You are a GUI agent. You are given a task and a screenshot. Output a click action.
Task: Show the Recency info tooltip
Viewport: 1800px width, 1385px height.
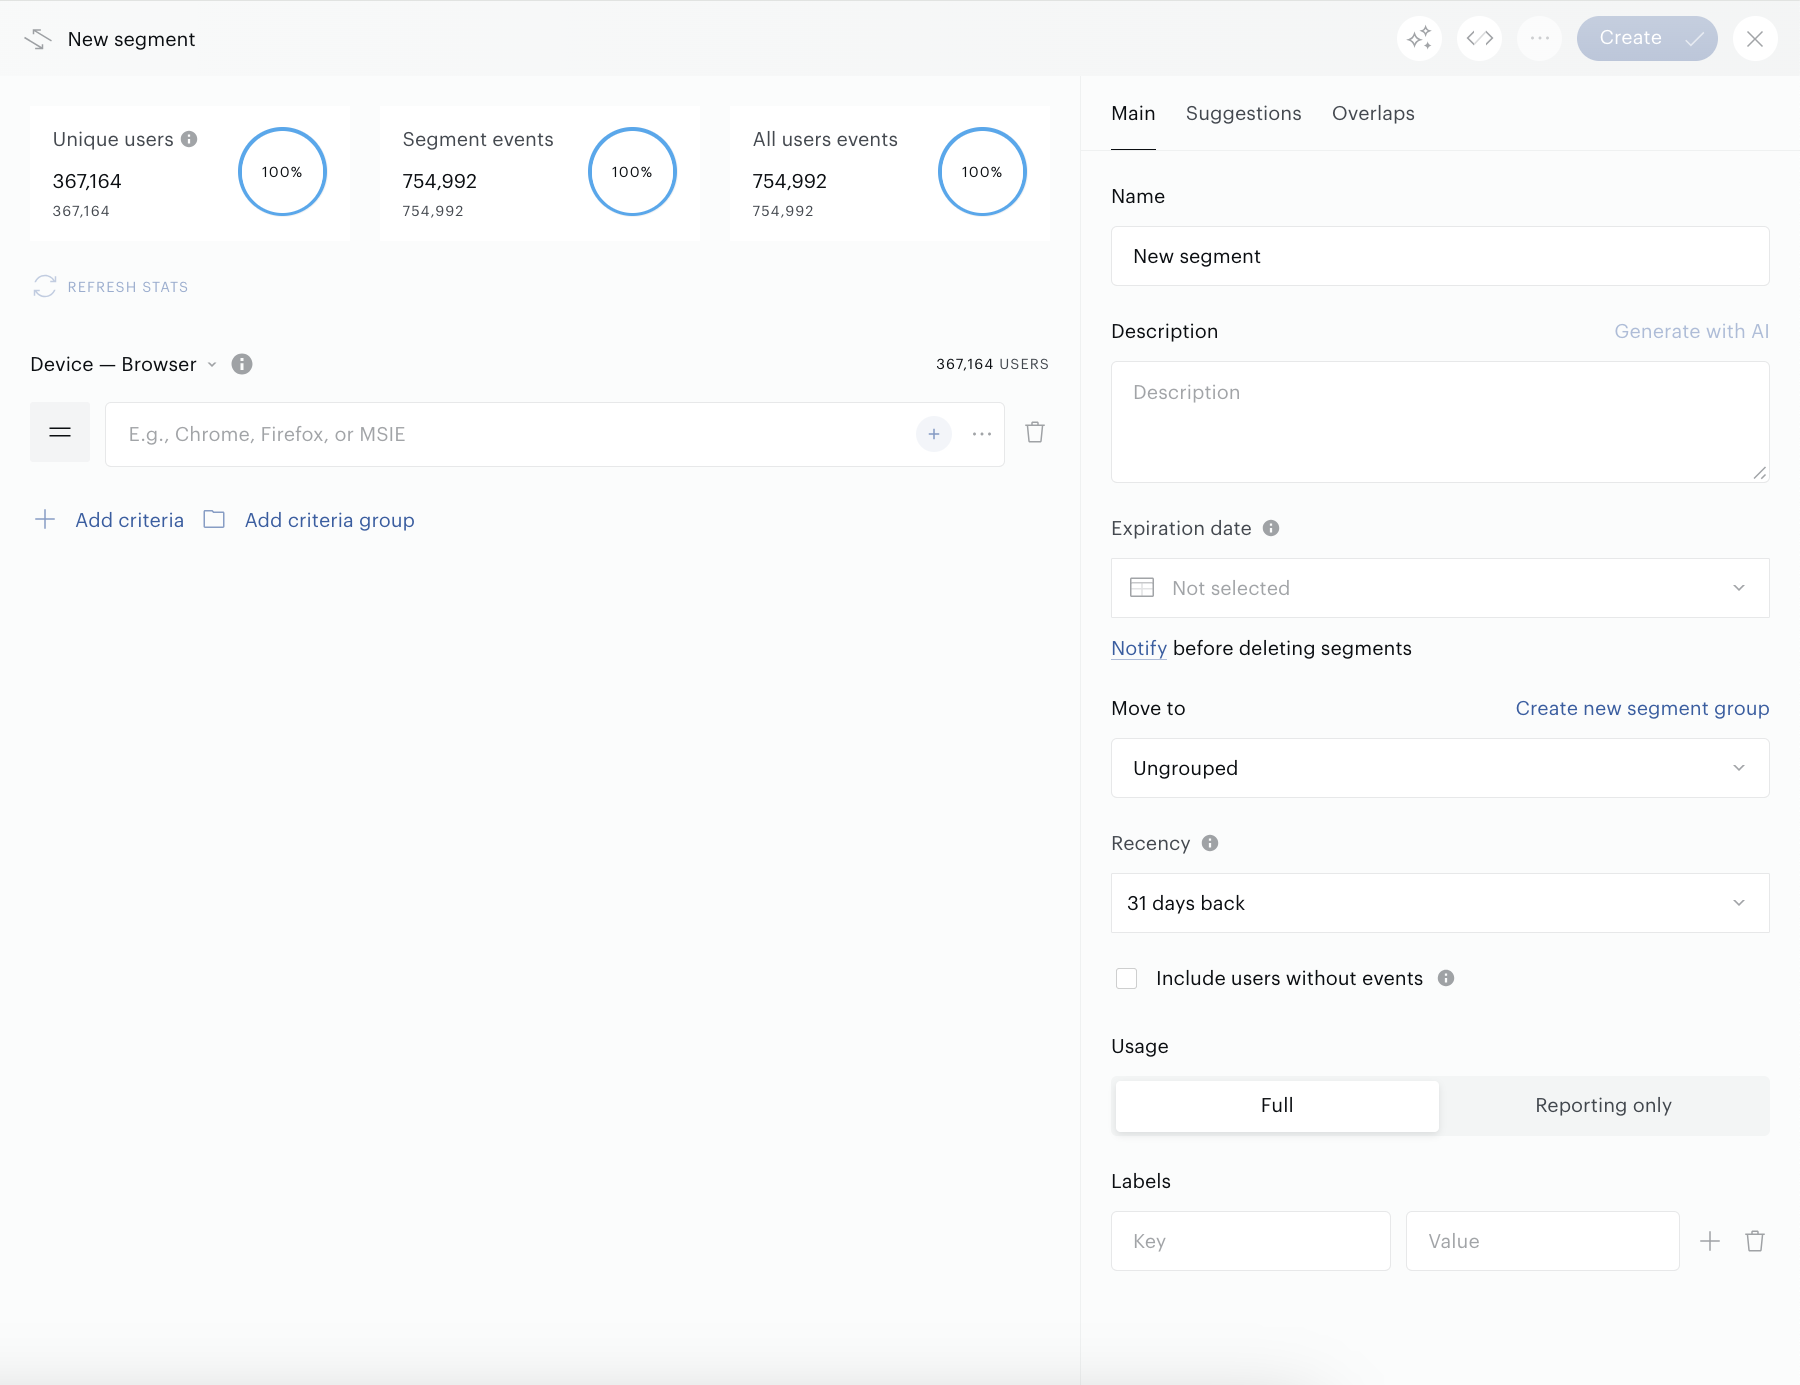1210,843
